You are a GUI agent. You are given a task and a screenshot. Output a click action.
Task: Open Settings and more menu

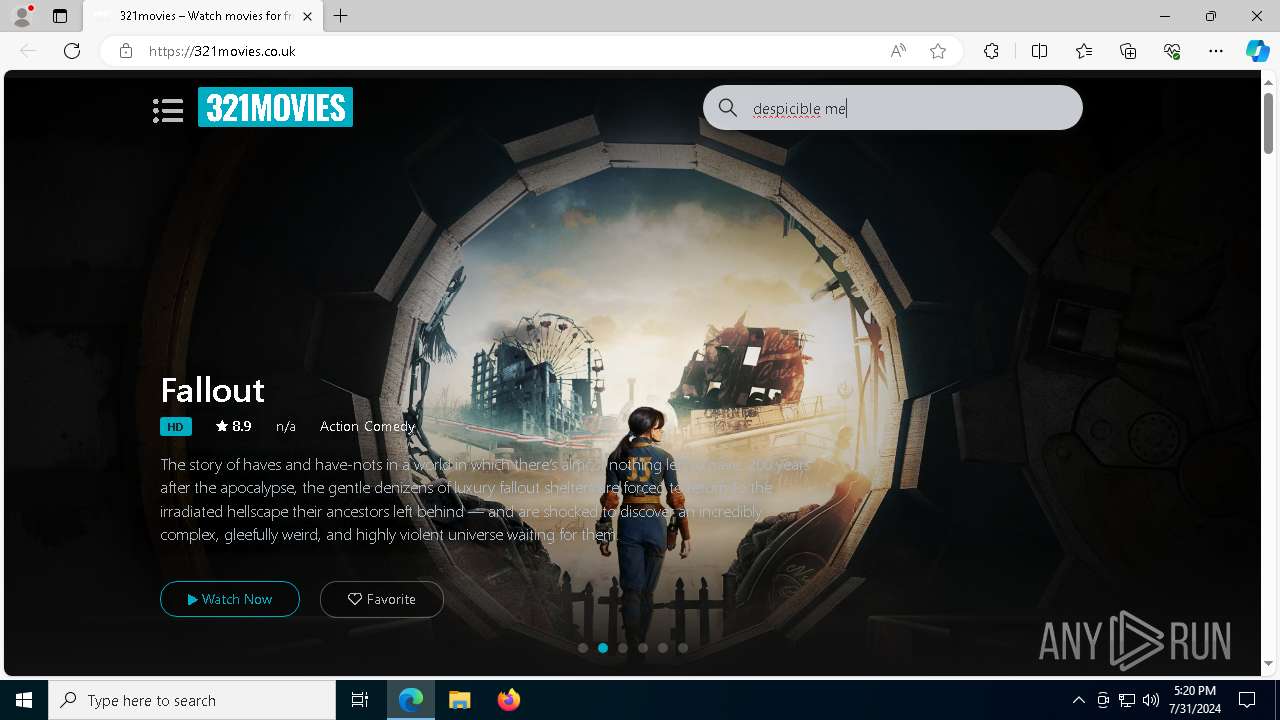(1216, 51)
